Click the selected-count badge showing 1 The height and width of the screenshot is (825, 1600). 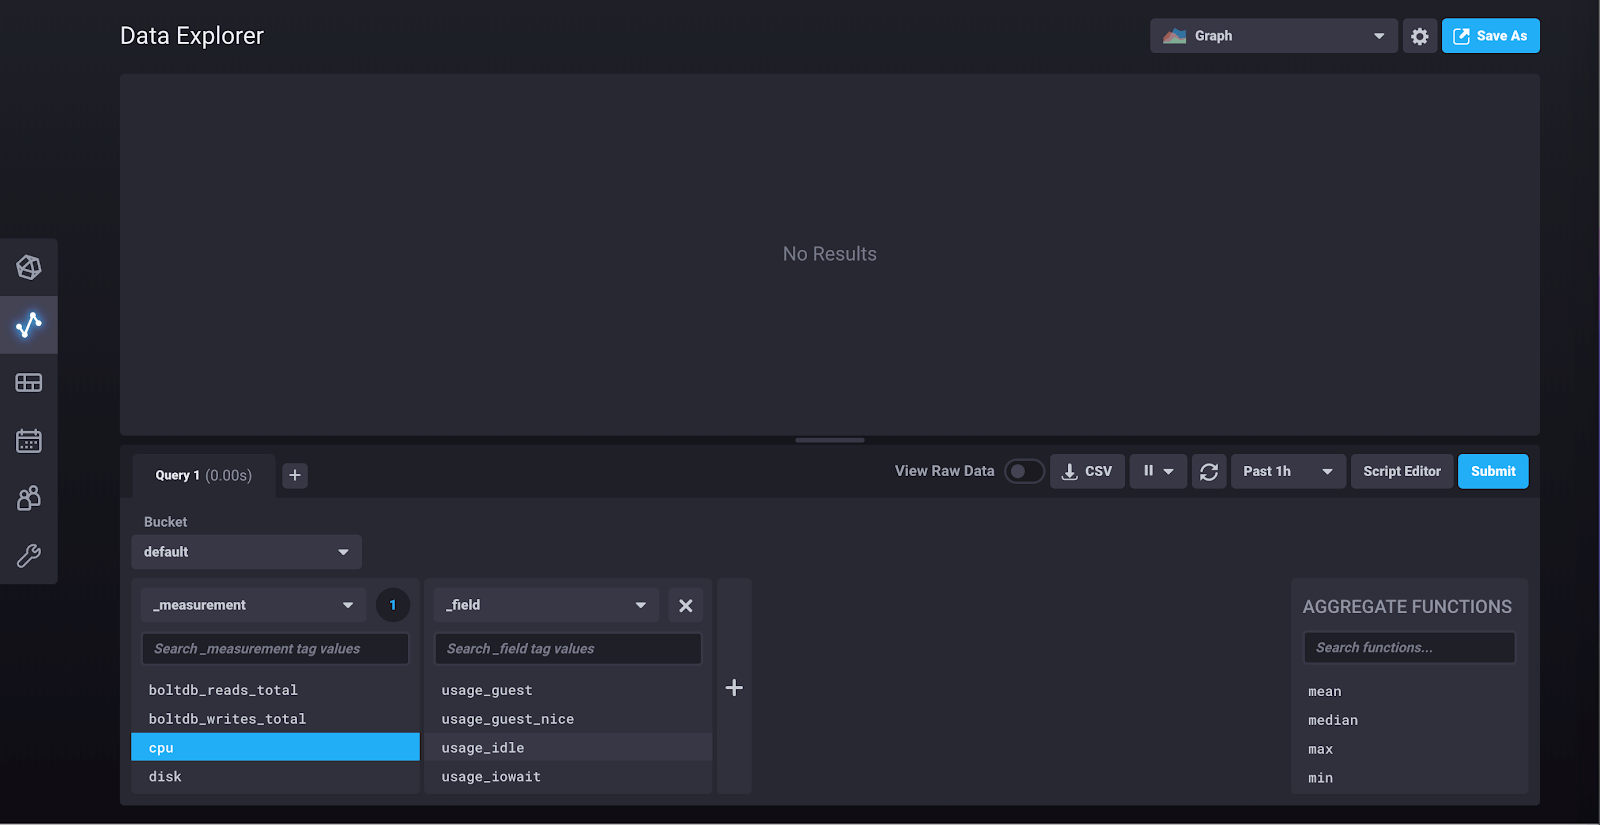tap(393, 605)
